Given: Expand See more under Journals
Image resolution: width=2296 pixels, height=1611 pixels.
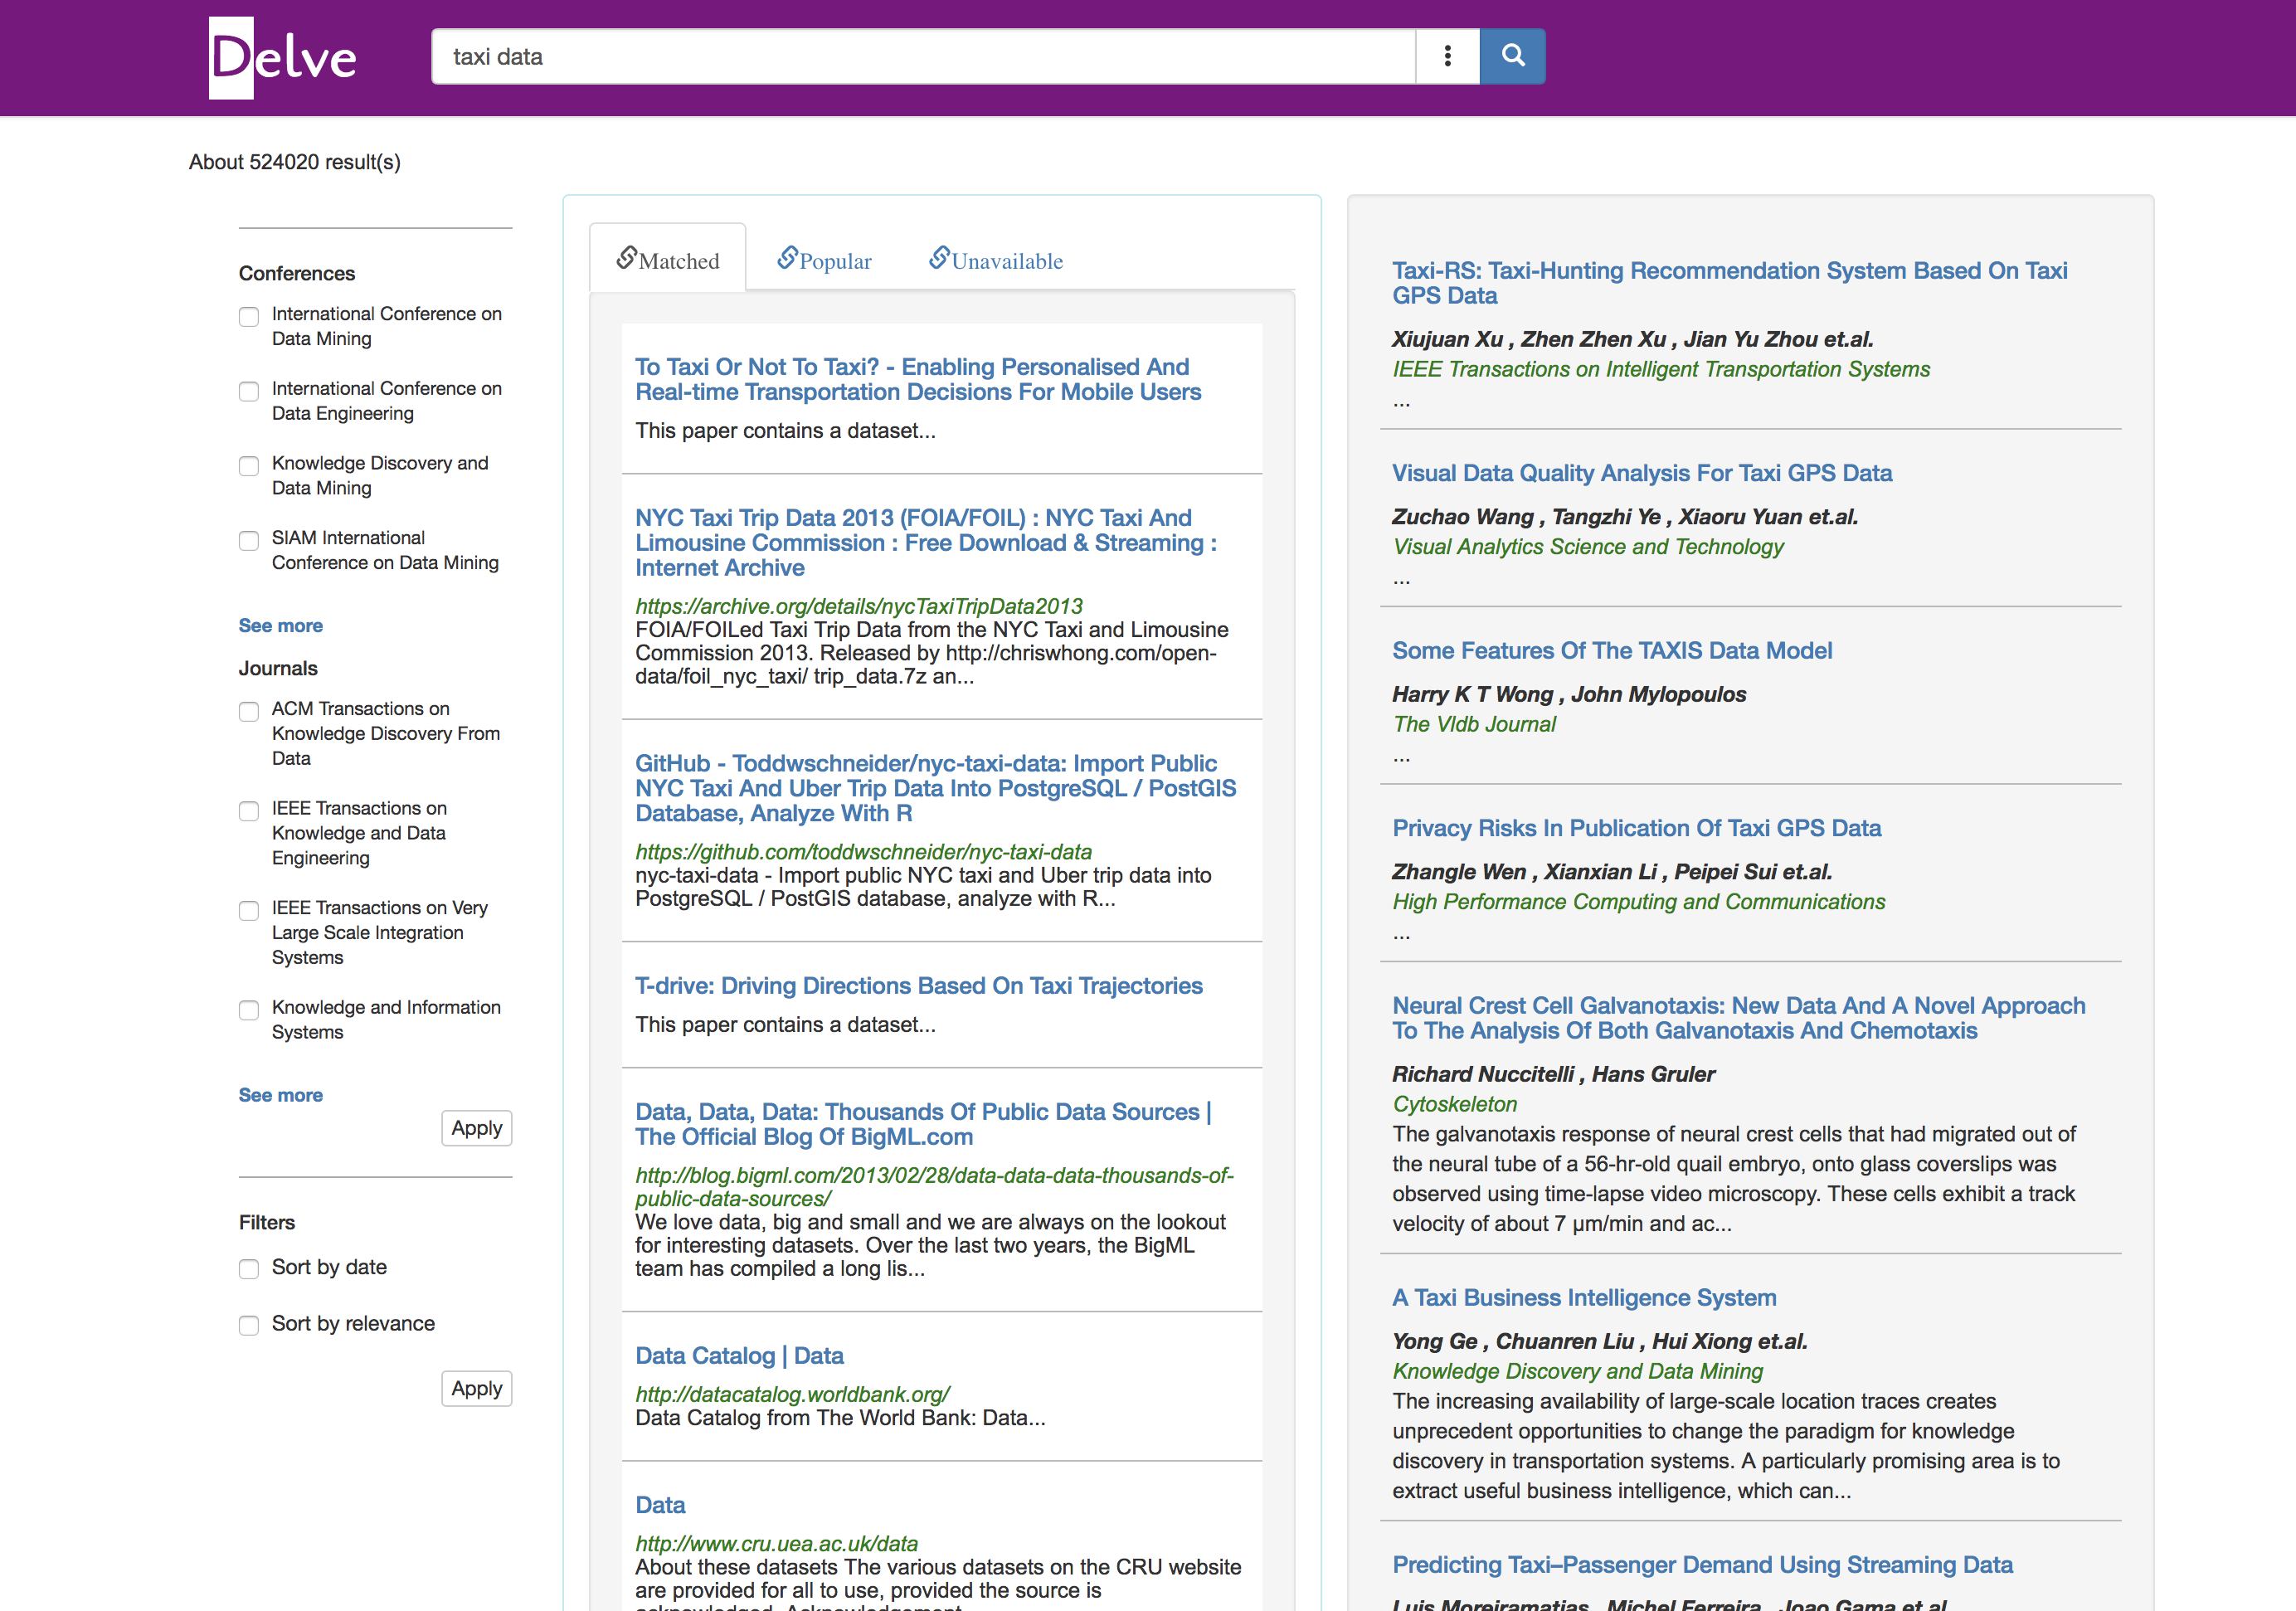Looking at the screenshot, I should tap(281, 1095).
